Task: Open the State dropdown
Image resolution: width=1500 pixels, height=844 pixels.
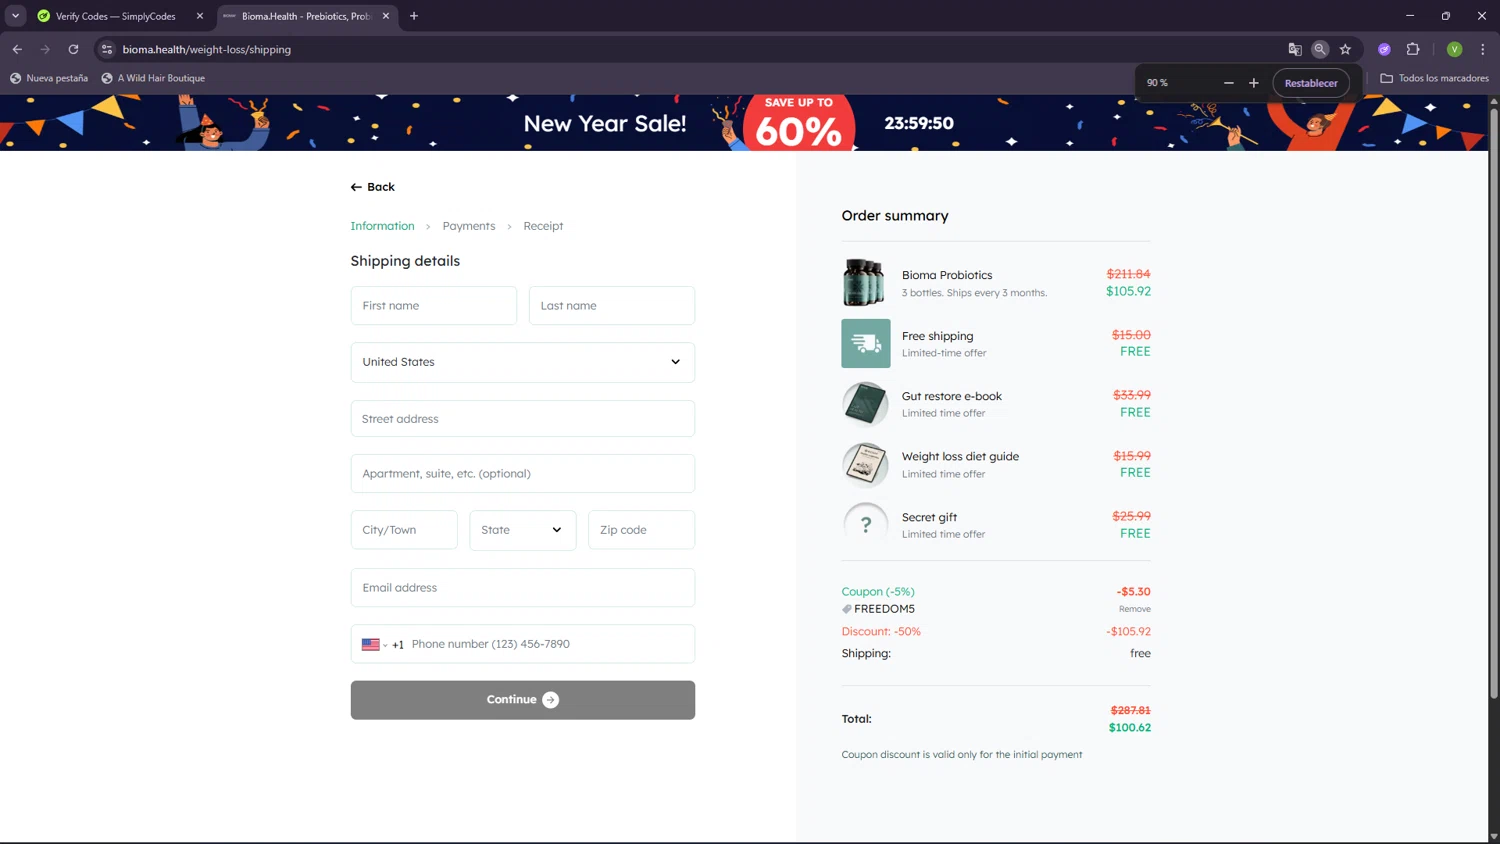Action: tap(522, 530)
